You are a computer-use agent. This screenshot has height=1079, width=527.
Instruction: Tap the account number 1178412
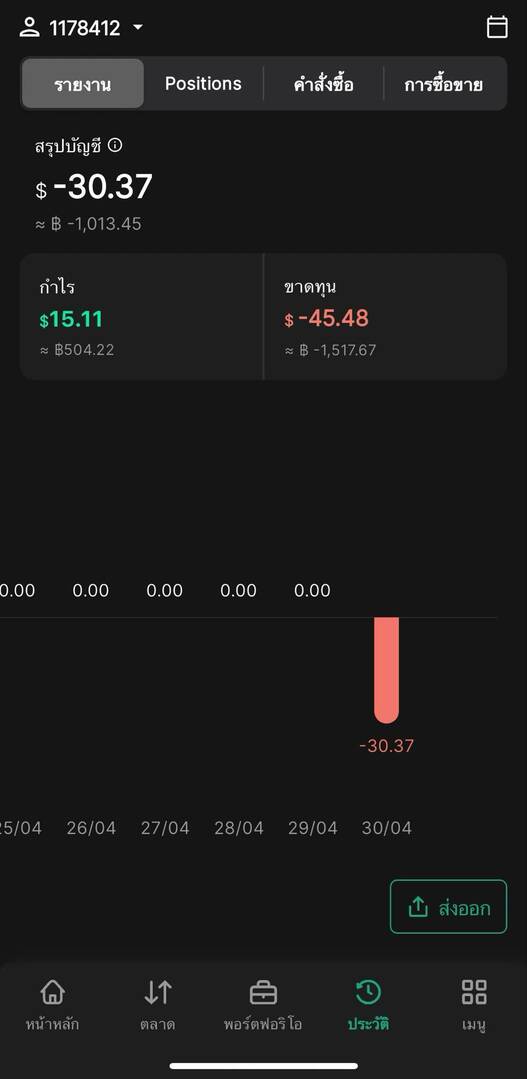click(x=85, y=28)
